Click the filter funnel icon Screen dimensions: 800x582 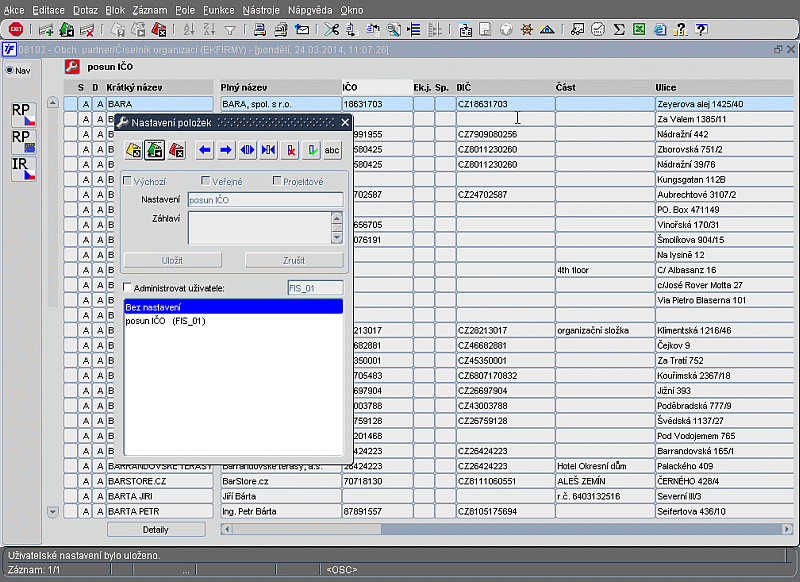[230, 31]
